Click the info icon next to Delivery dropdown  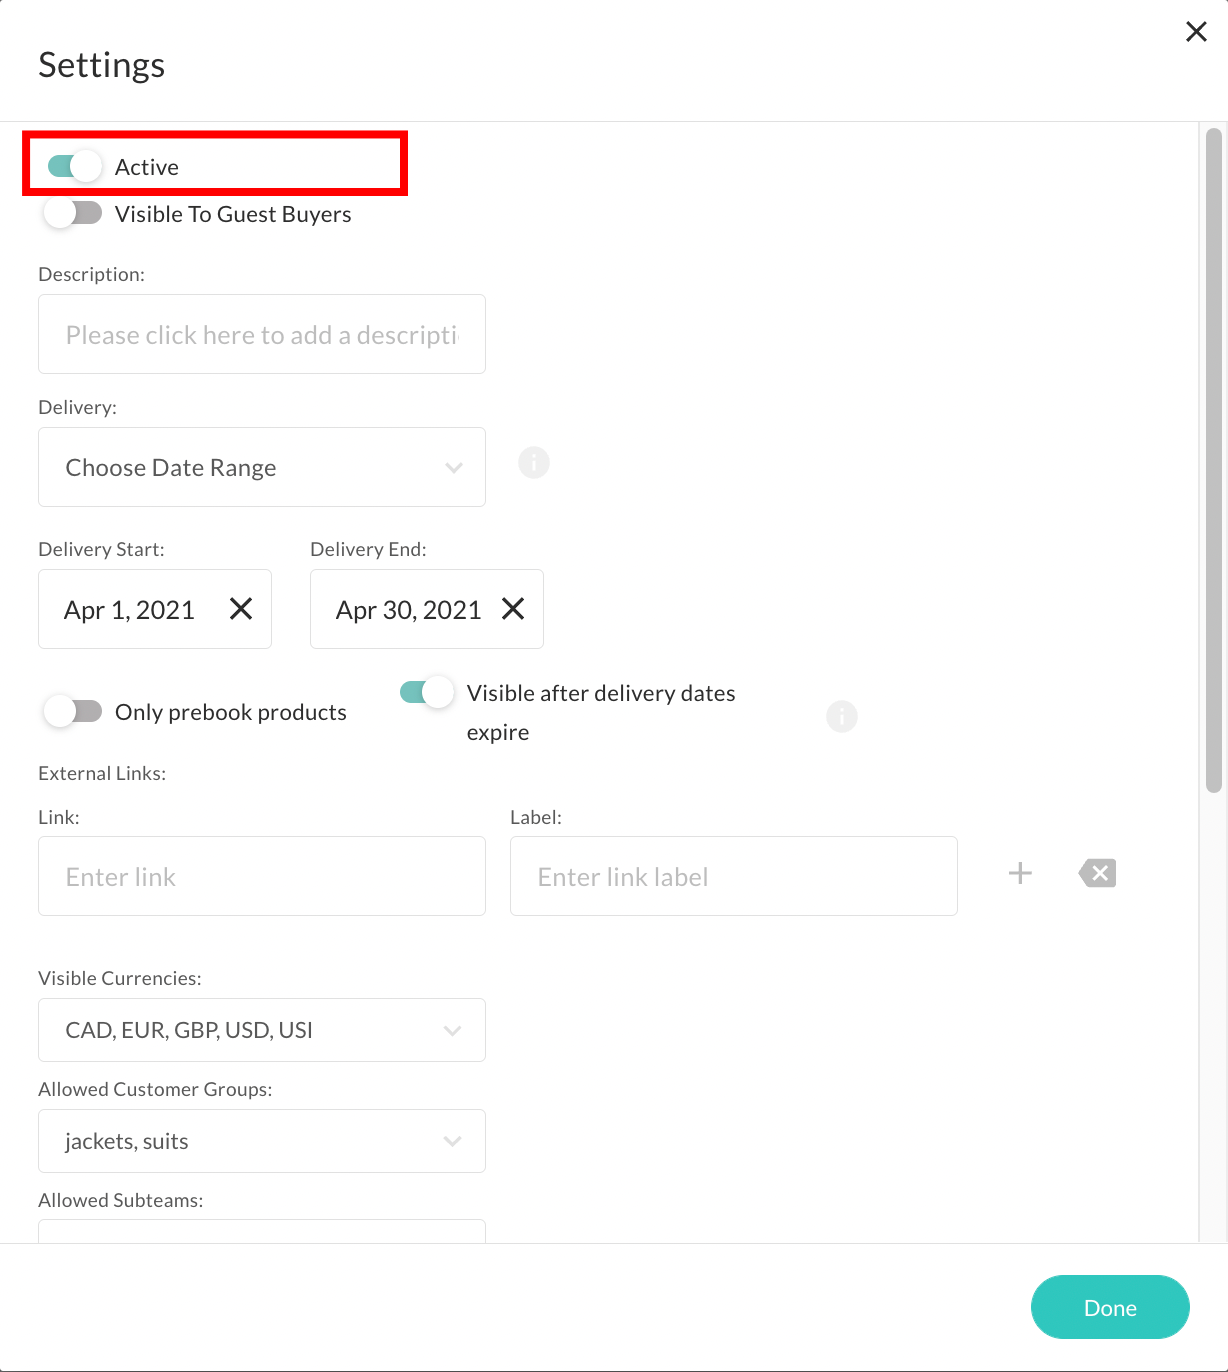(x=534, y=463)
